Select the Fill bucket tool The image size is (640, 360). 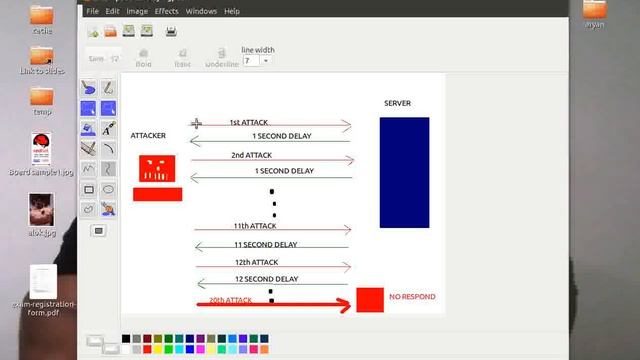[x=88, y=129]
